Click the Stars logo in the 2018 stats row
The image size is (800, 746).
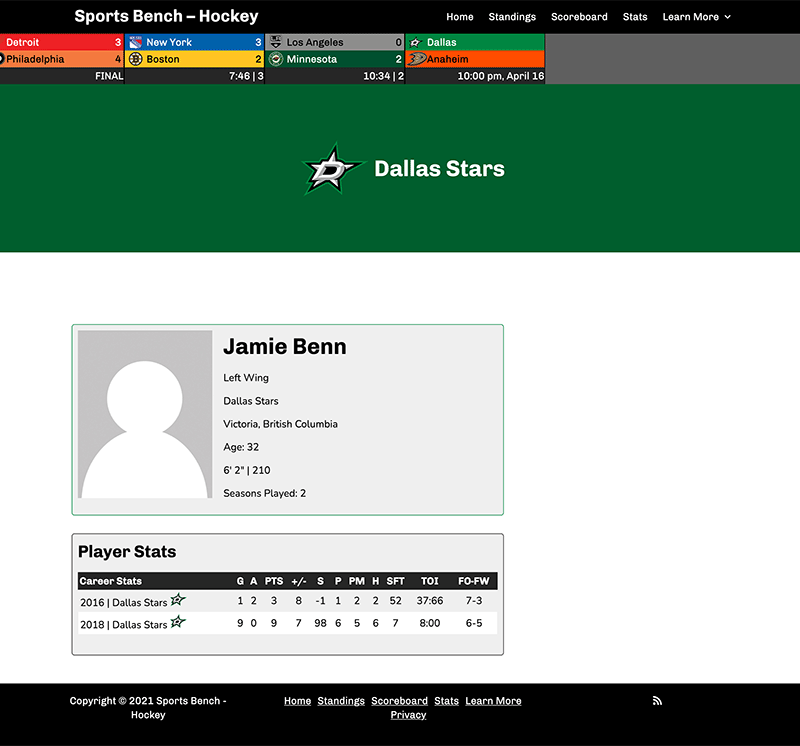[178, 621]
